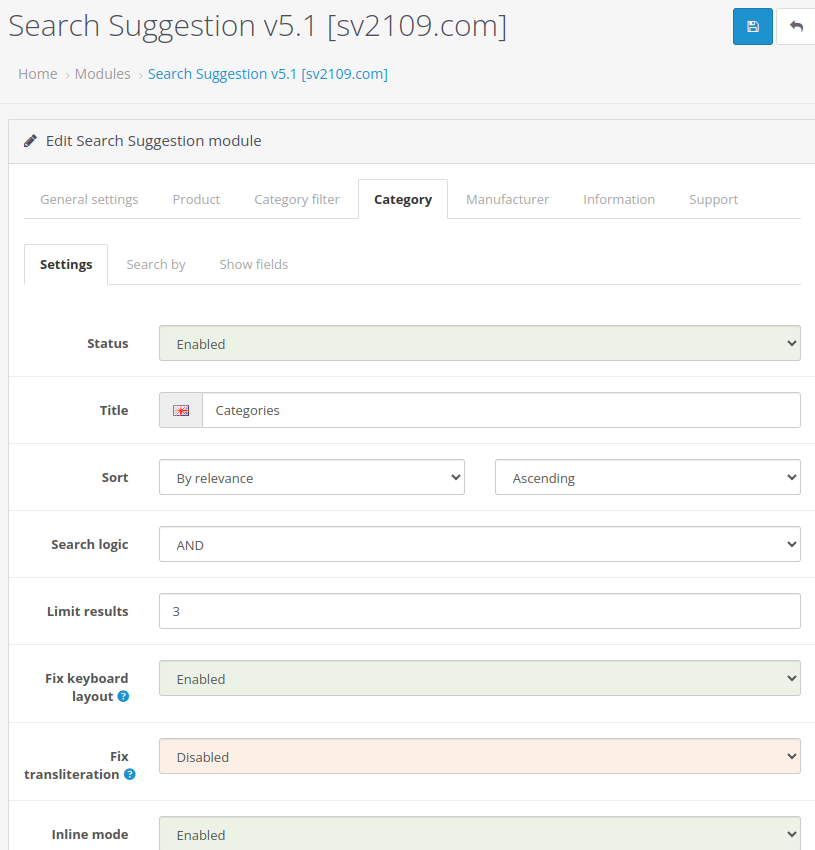Open the Ascending order dropdown
This screenshot has width=815, height=850.
click(647, 477)
